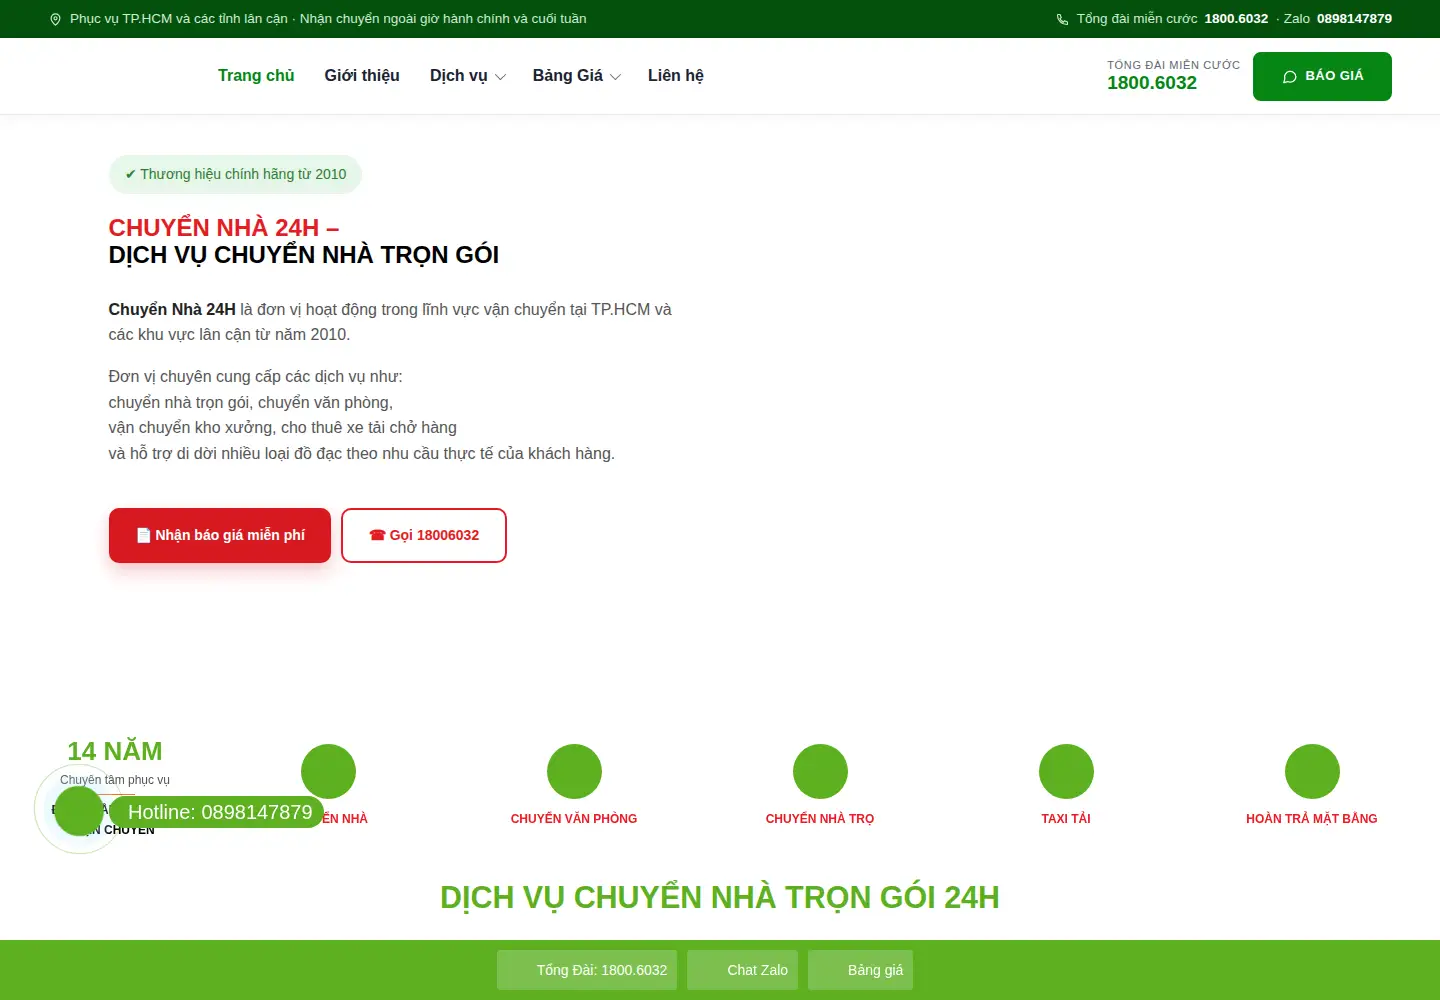
Task: Open the Bảng Giá menu
Action: pyautogui.click(x=568, y=76)
